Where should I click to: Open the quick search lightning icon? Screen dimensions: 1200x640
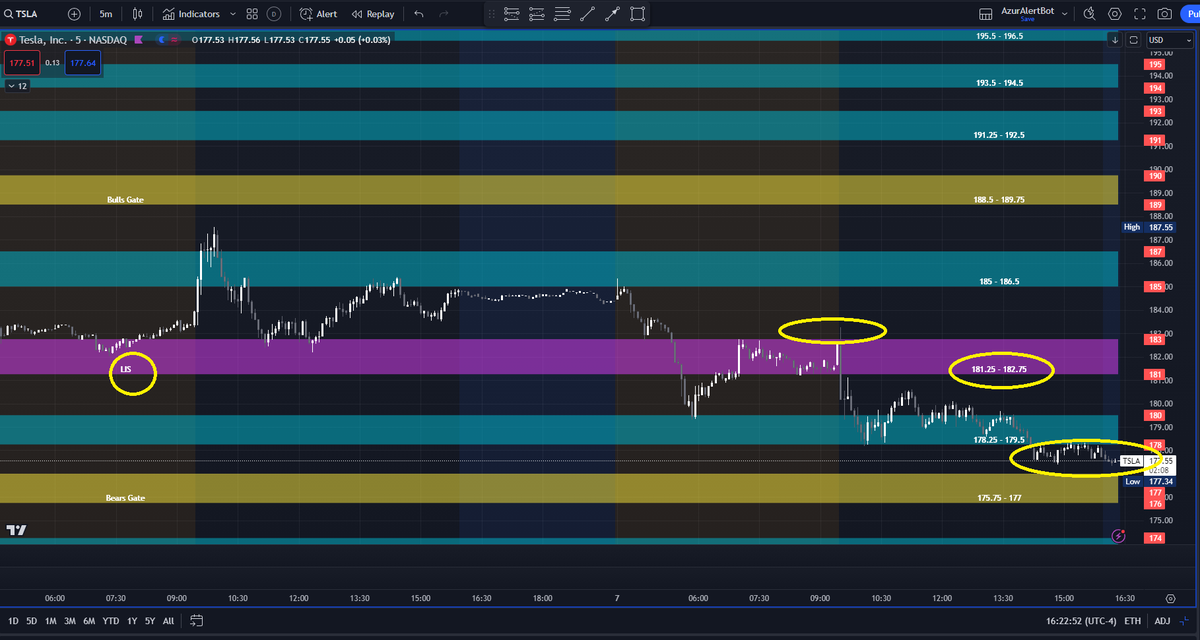pos(1089,14)
